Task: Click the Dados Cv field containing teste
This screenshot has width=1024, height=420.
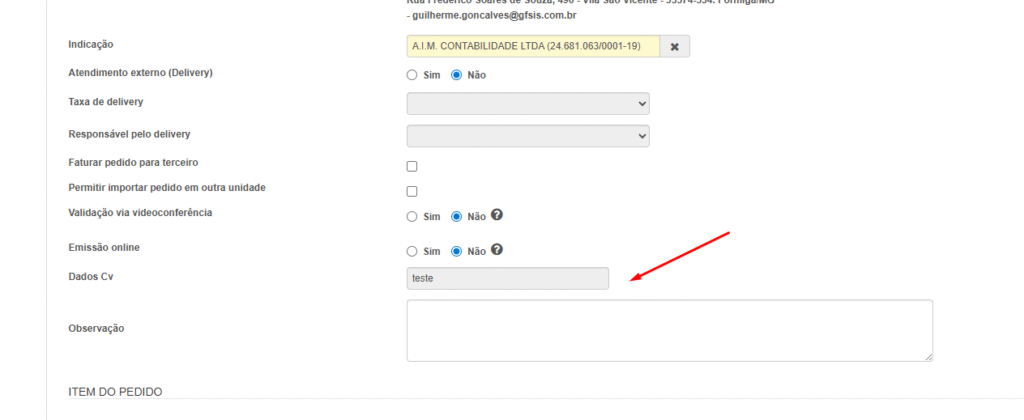Action: click(507, 278)
